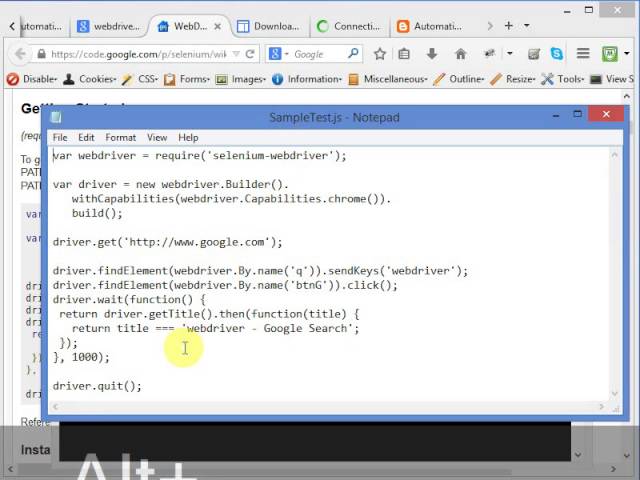This screenshot has height=480, width=640.
Task: Open the bookmarks list icon
Action: pyautogui.click(x=404, y=54)
